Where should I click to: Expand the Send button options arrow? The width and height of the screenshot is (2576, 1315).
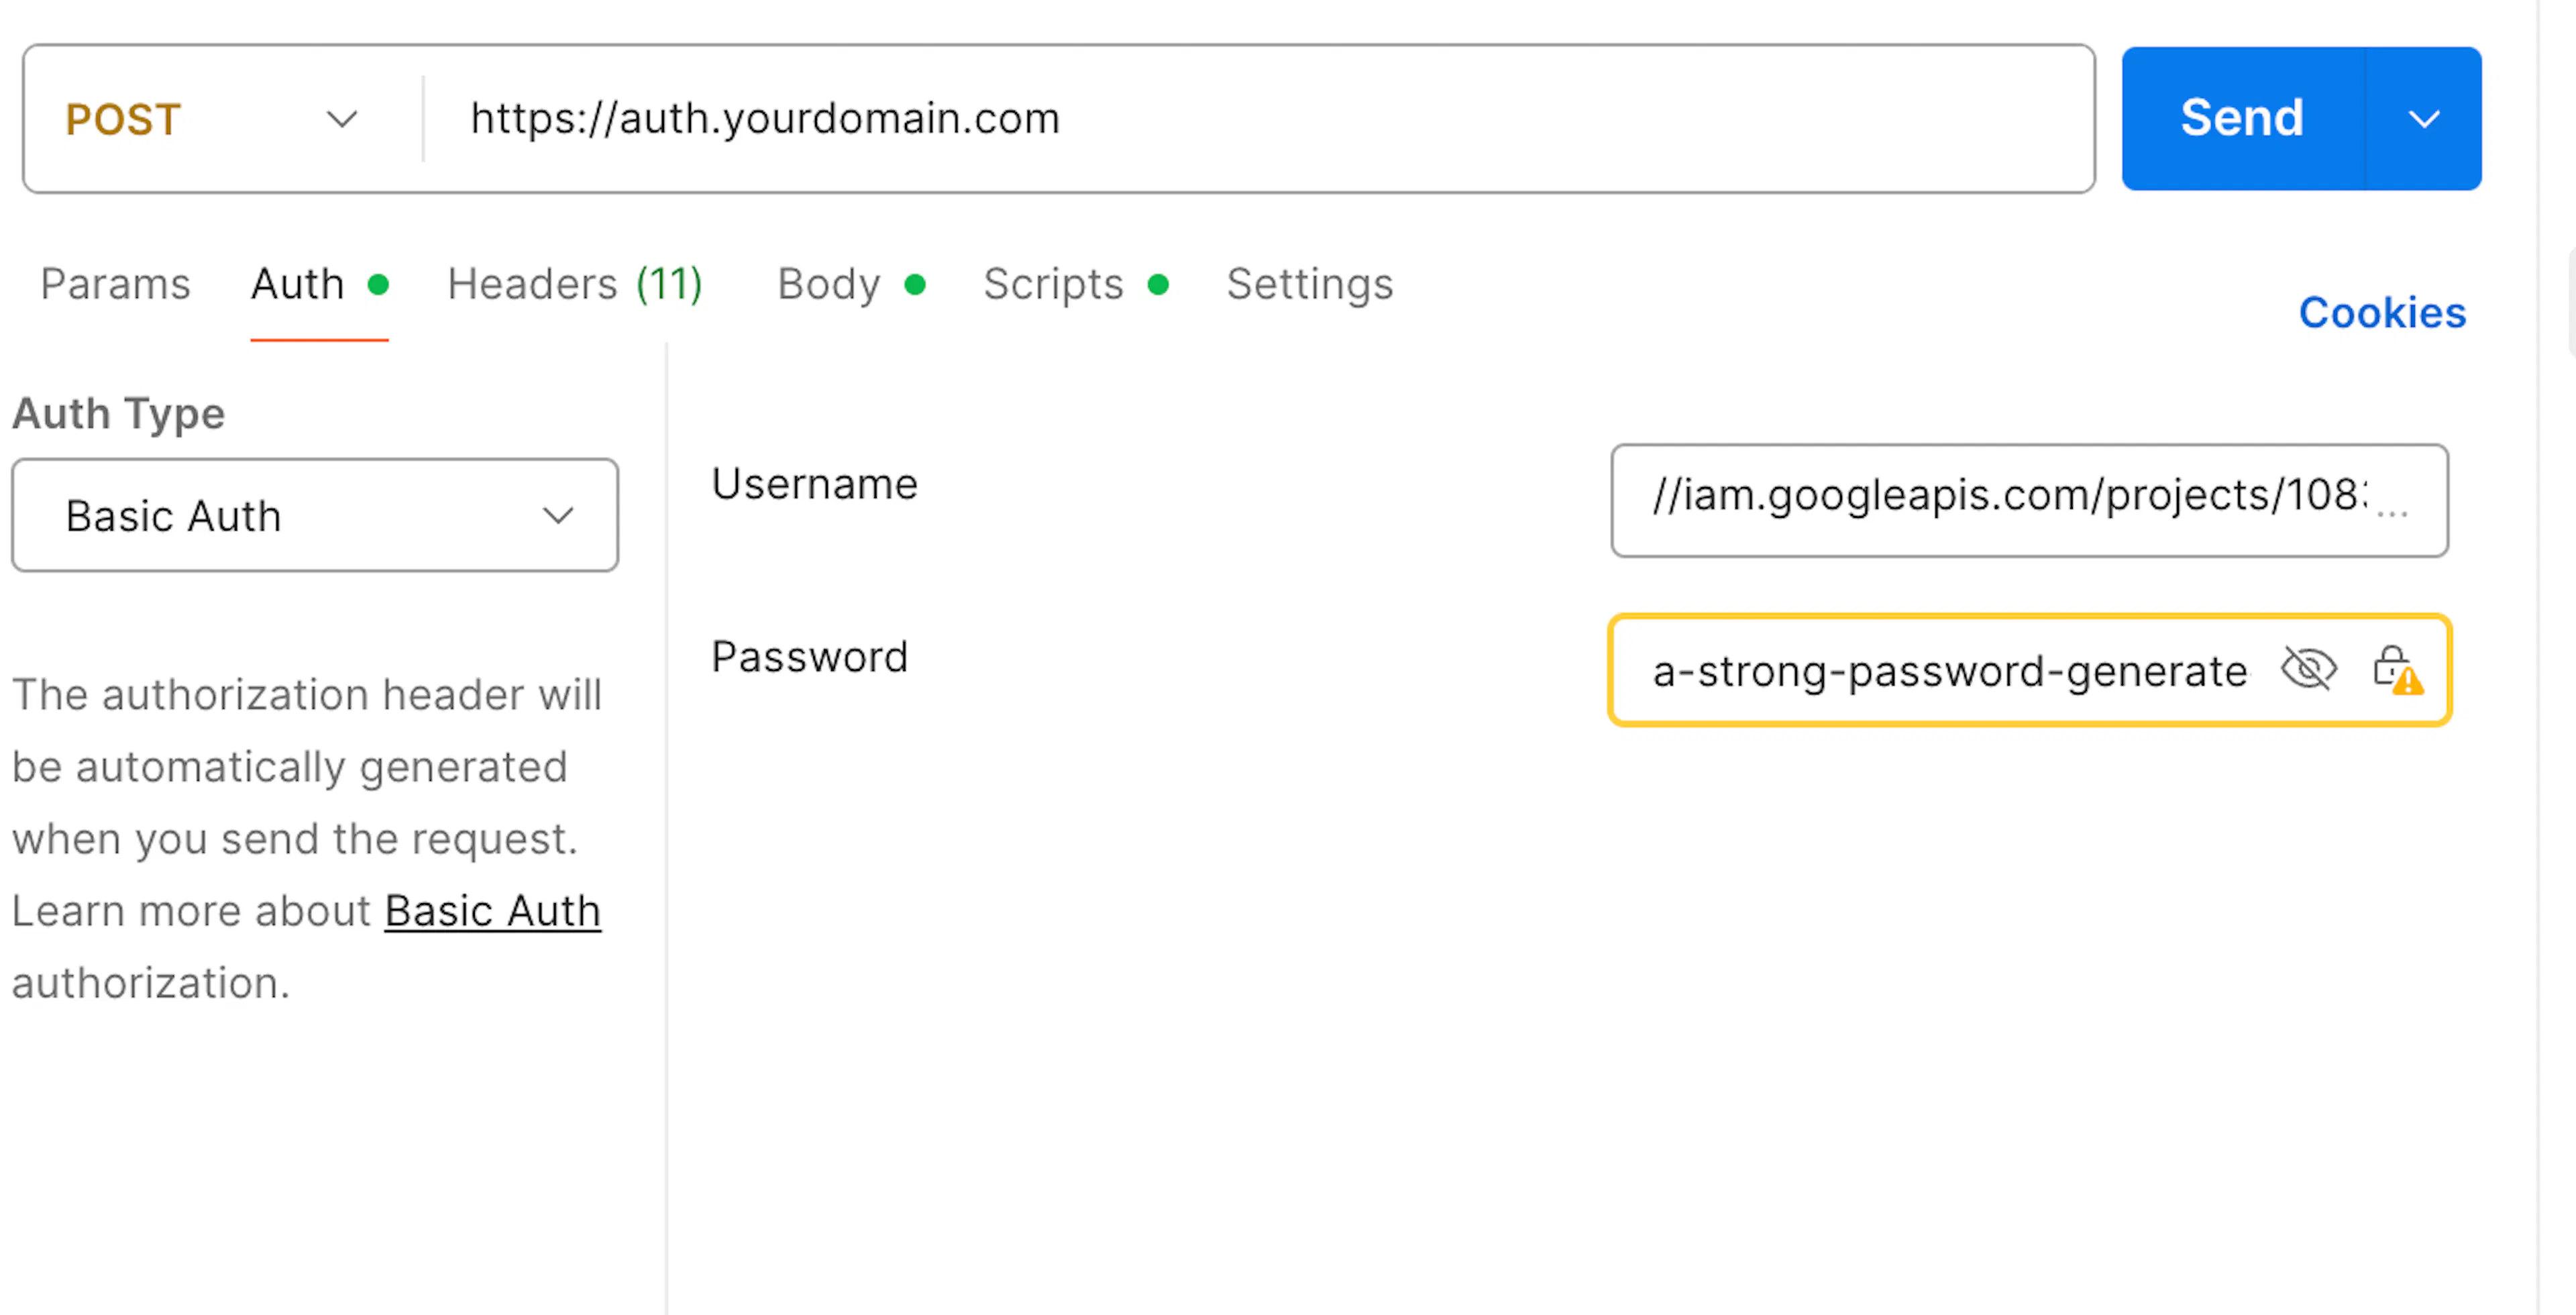pos(2424,119)
